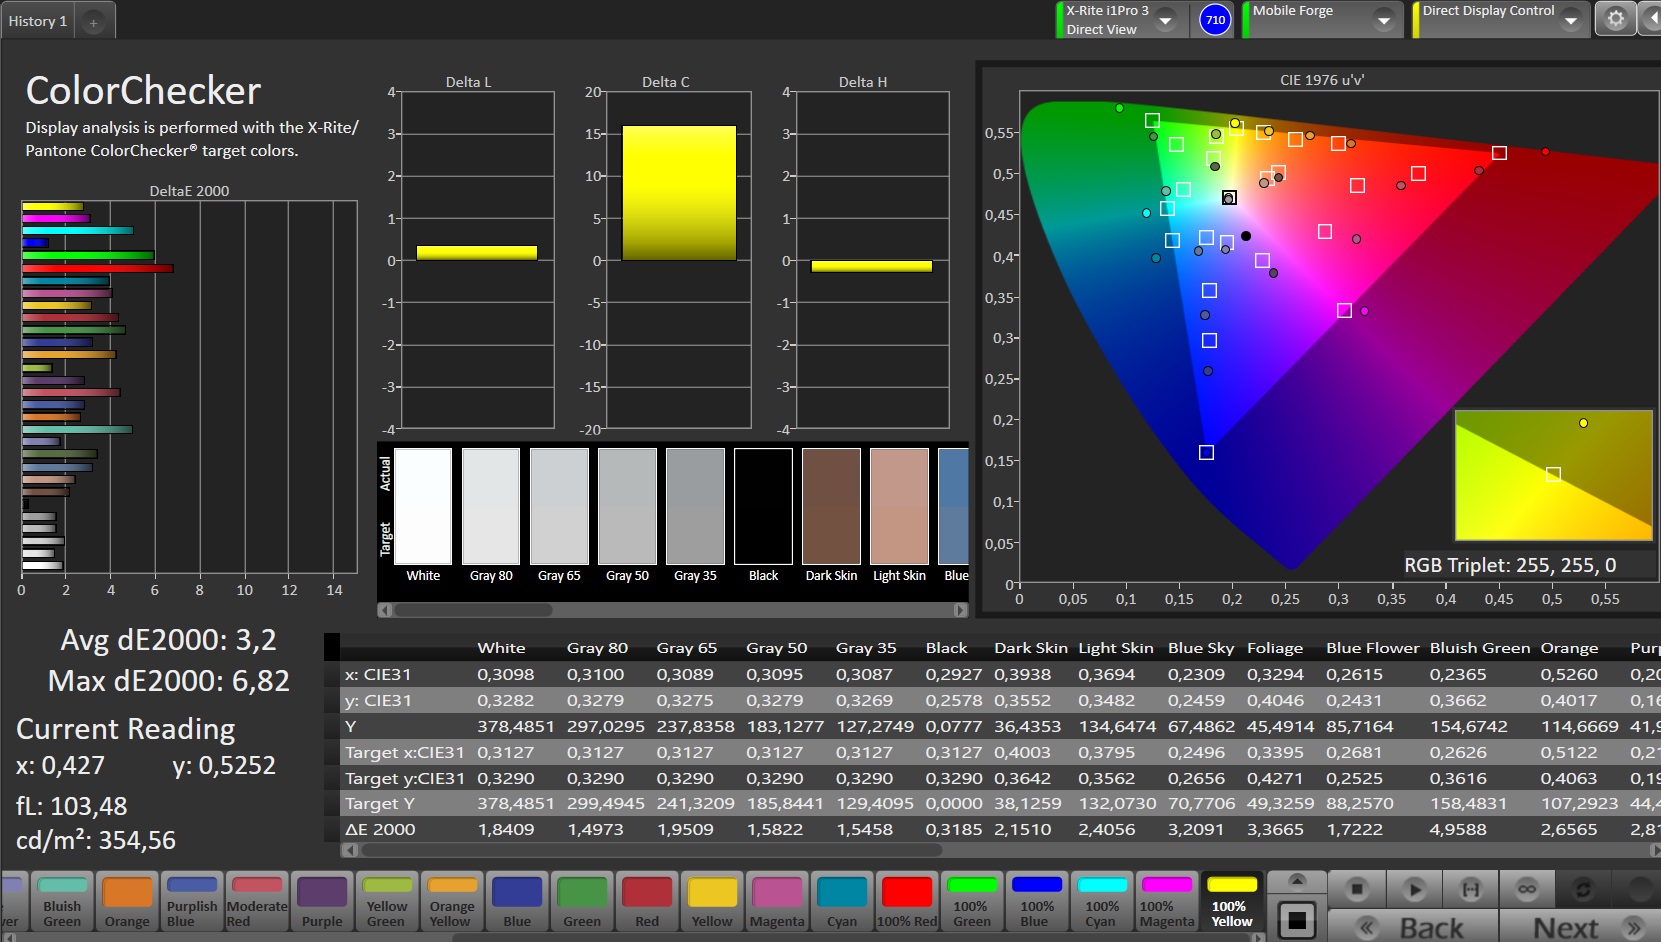Click the blue 710 meter badge
The width and height of the screenshot is (1661, 942).
[1215, 20]
